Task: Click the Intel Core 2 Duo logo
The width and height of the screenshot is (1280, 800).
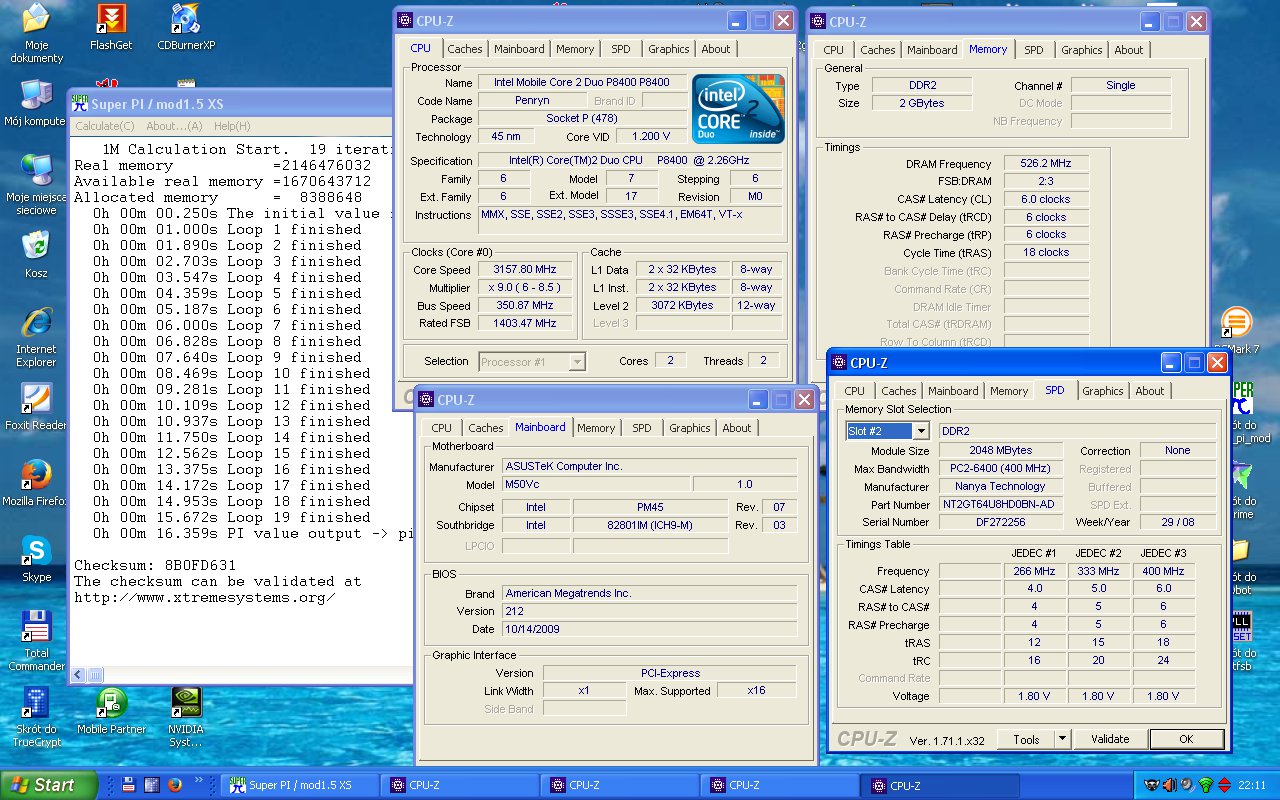Action: (739, 109)
